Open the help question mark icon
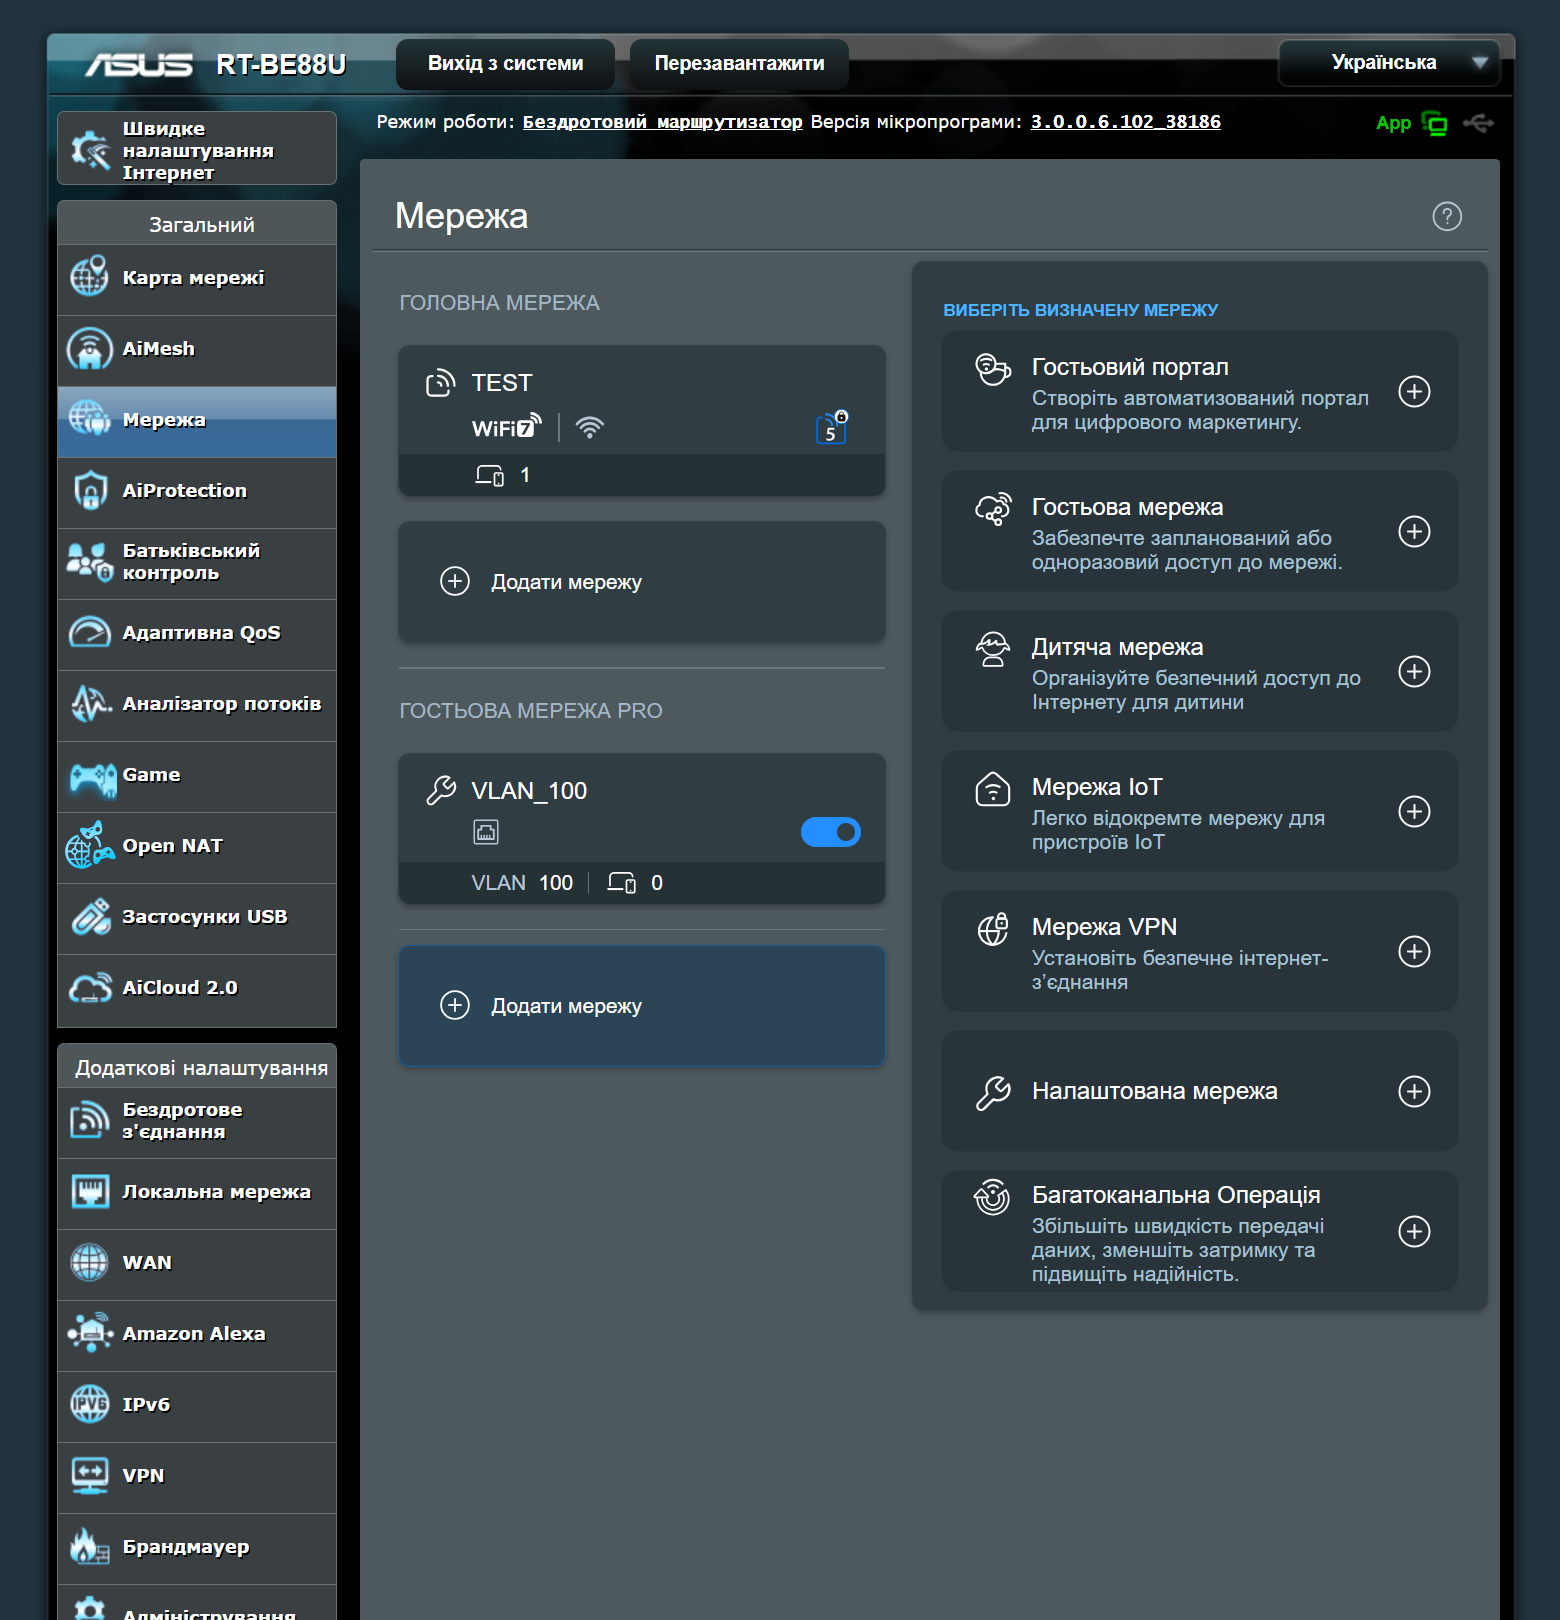Image resolution: width=1560 pixels, height=1620 pixels. coord(1447,216)
